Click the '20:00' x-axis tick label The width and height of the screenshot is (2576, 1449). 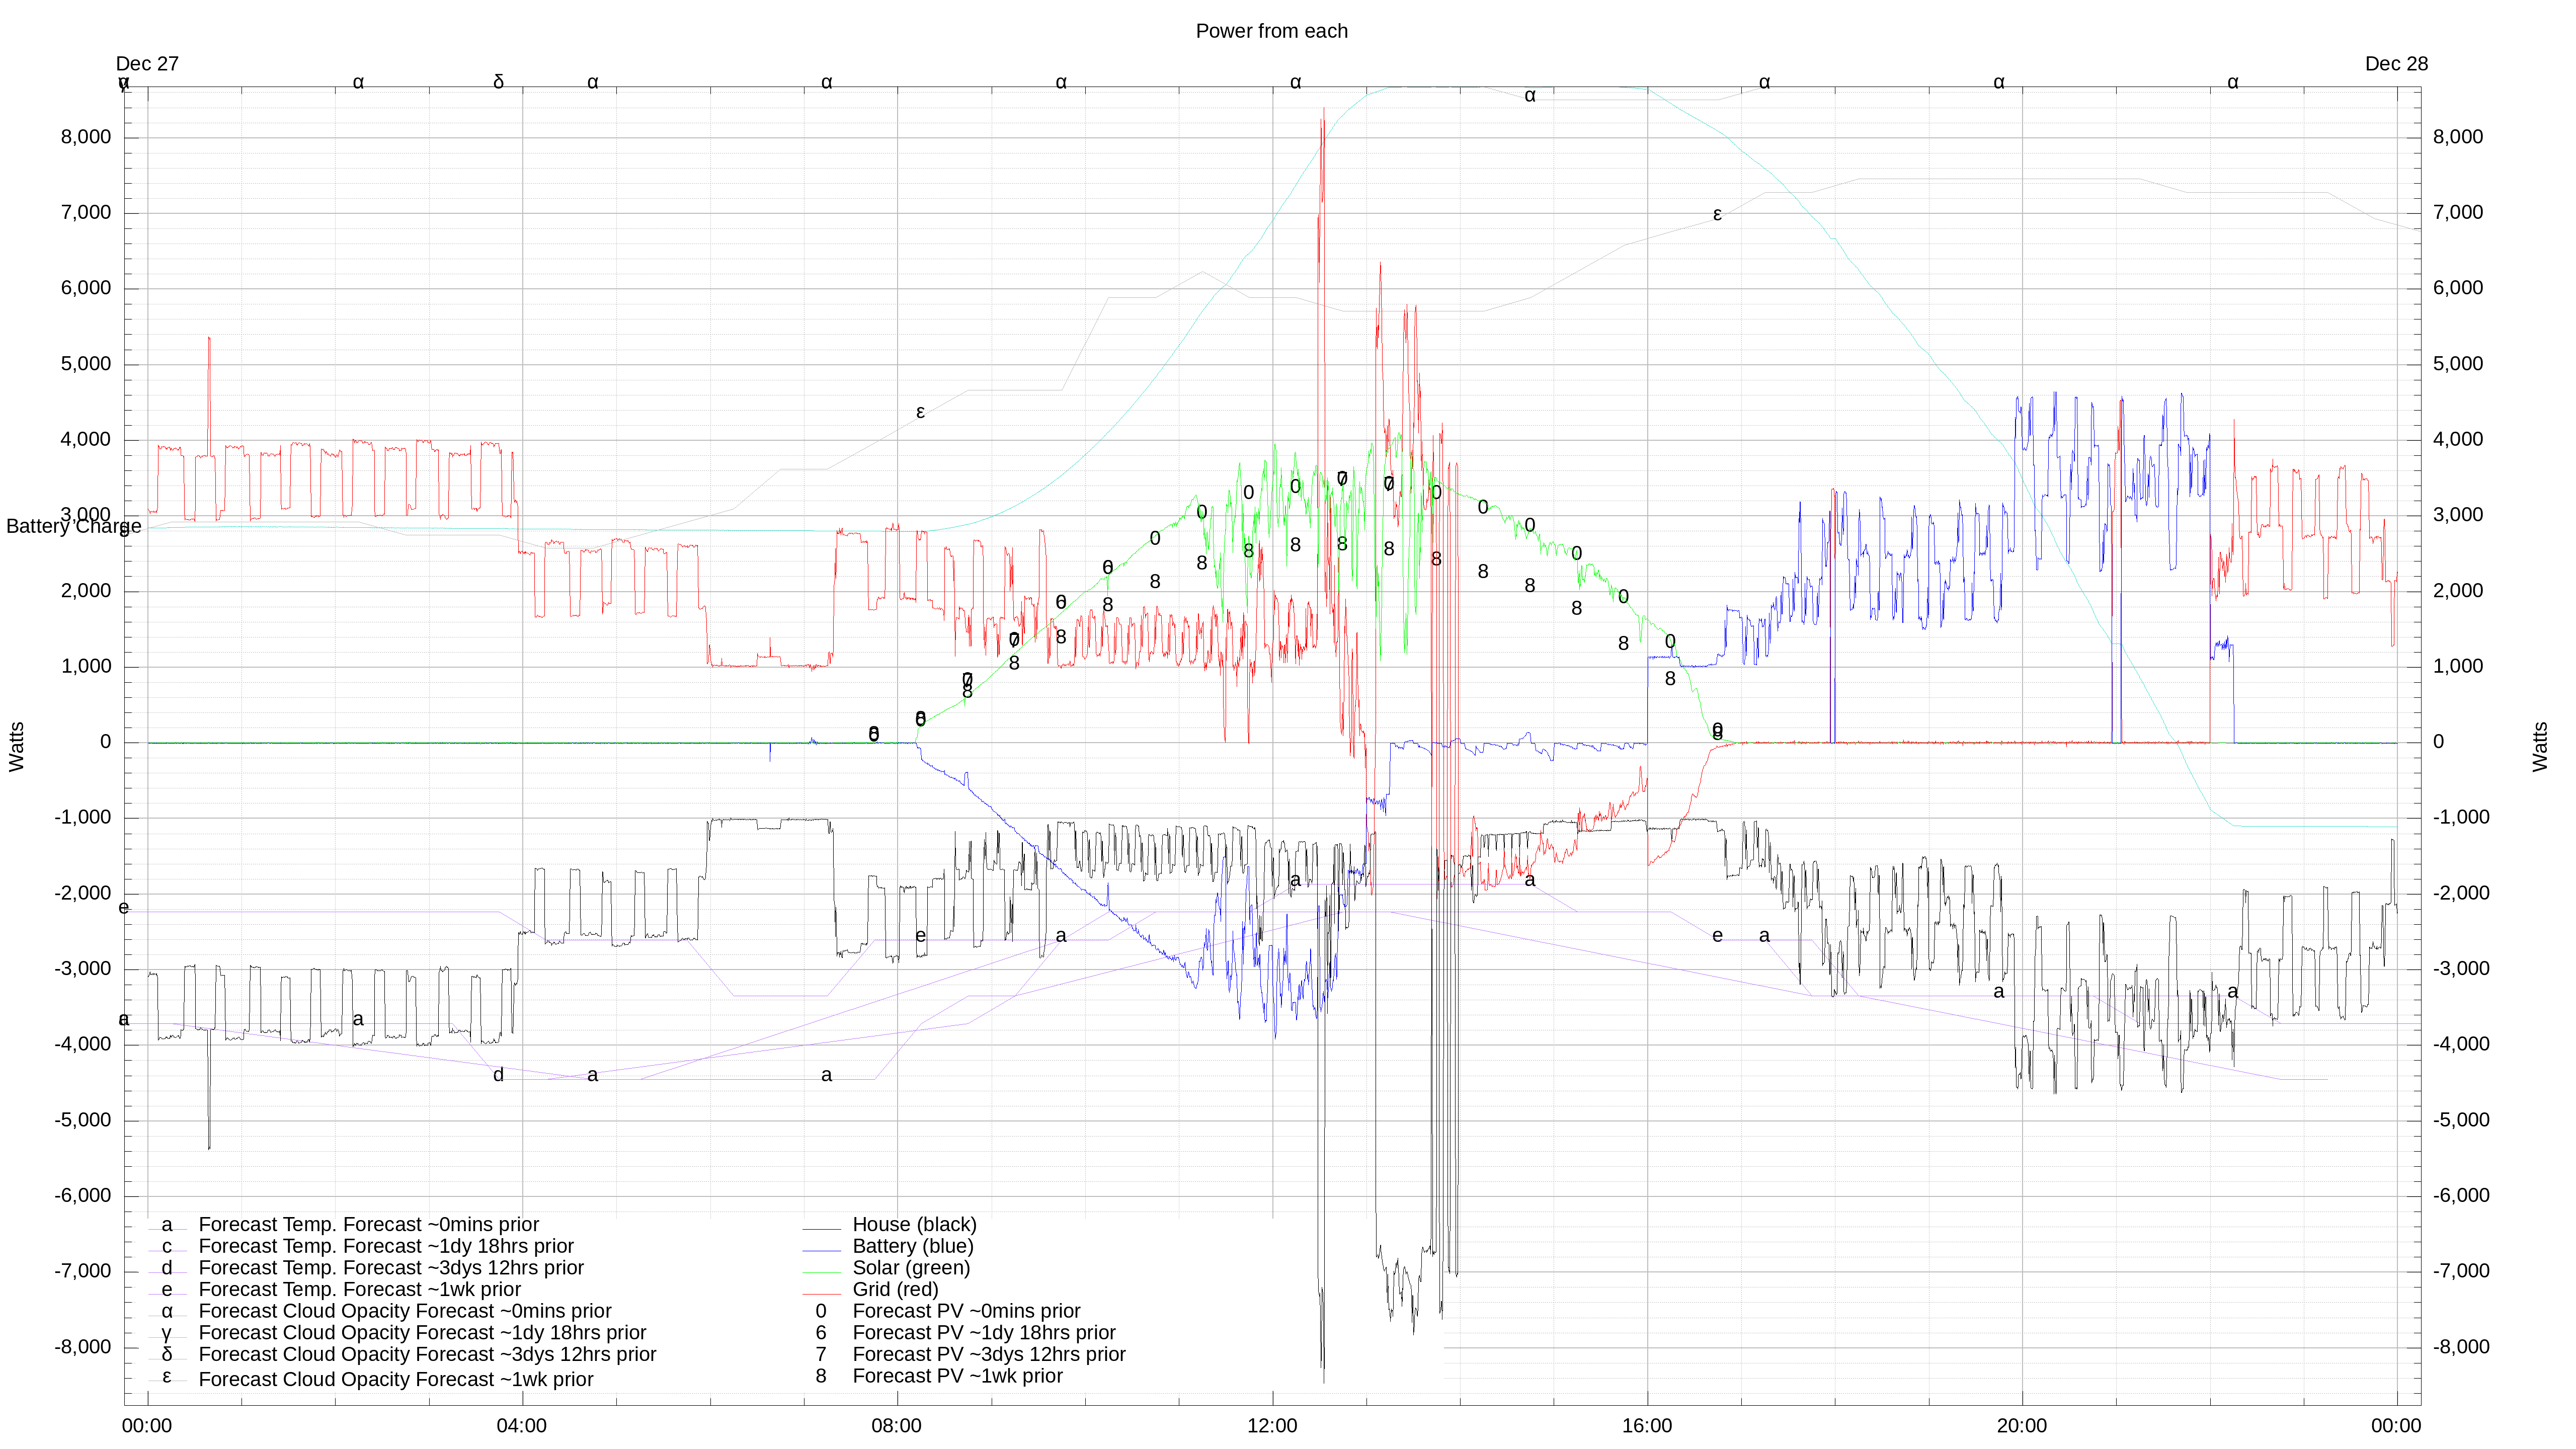tap(2022, 1426)
